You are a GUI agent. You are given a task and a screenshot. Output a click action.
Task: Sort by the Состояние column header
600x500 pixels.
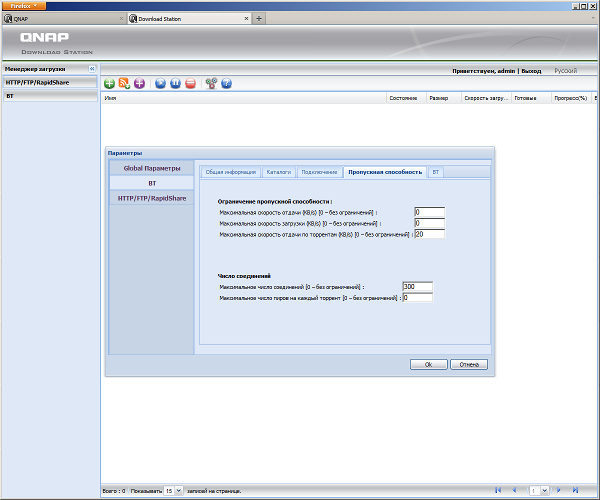406,98
